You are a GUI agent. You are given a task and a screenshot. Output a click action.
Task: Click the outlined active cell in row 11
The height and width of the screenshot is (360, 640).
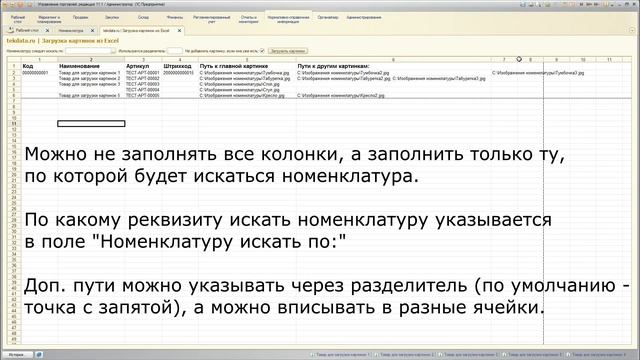[x=91, y=124]
